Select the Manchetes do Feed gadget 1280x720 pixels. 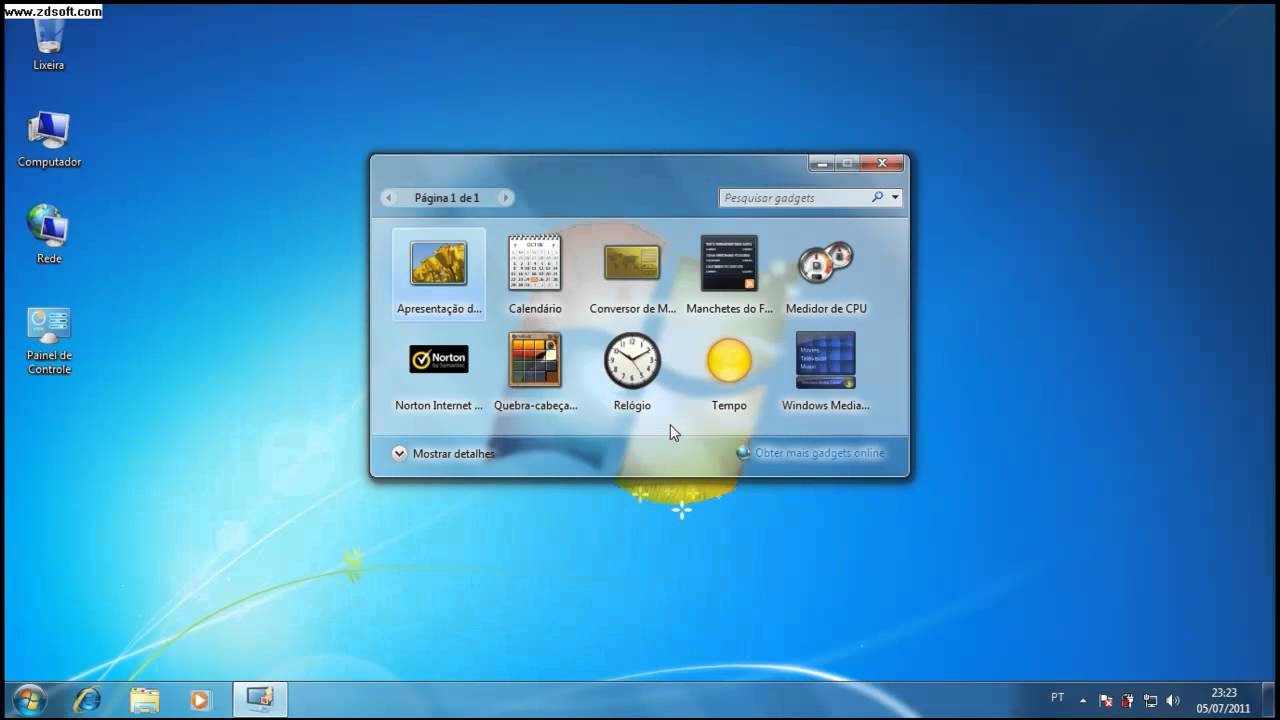tap(729, 273)
